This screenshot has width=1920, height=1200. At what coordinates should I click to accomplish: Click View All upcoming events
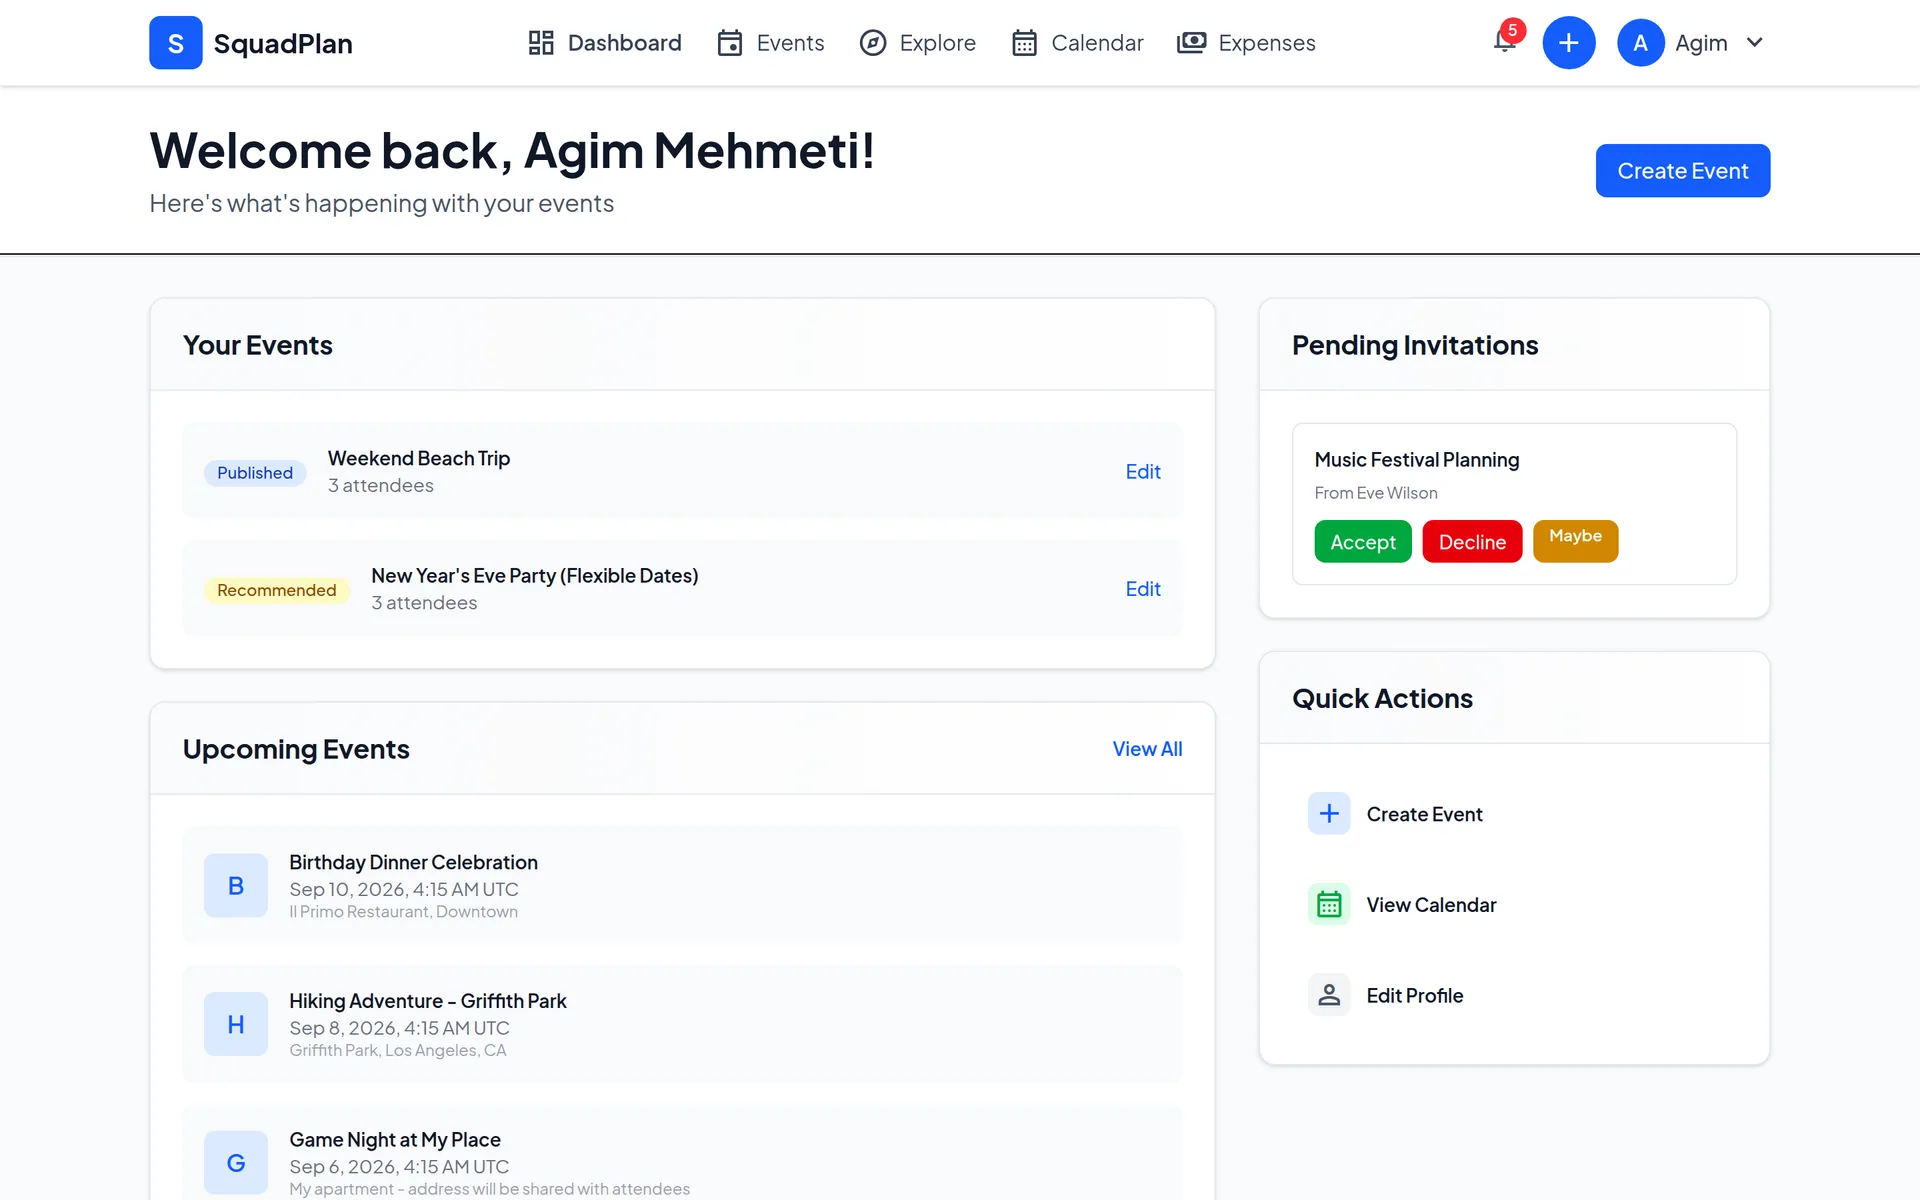tap(1147, 749)
